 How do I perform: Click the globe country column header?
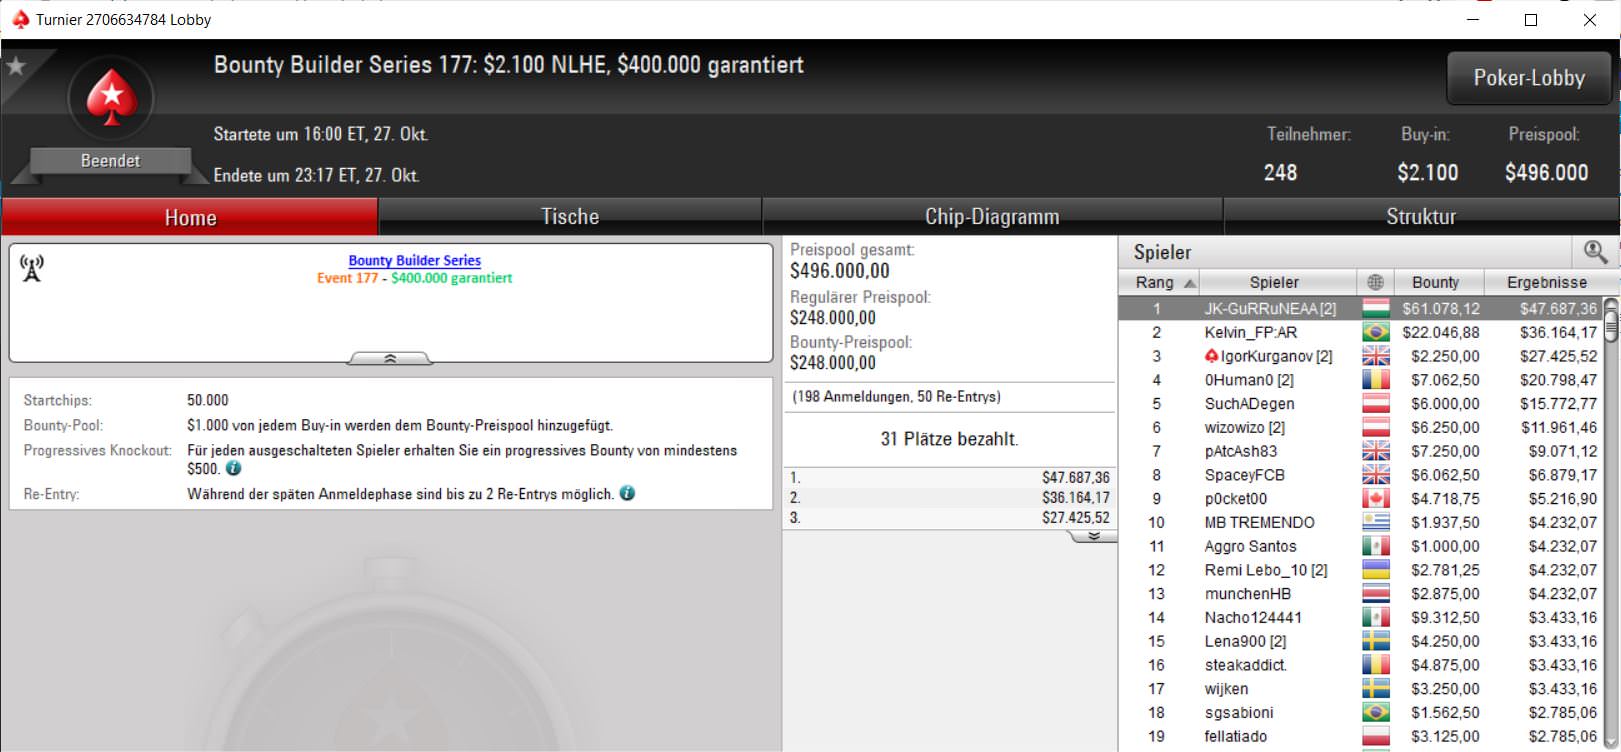point(1375,282)
